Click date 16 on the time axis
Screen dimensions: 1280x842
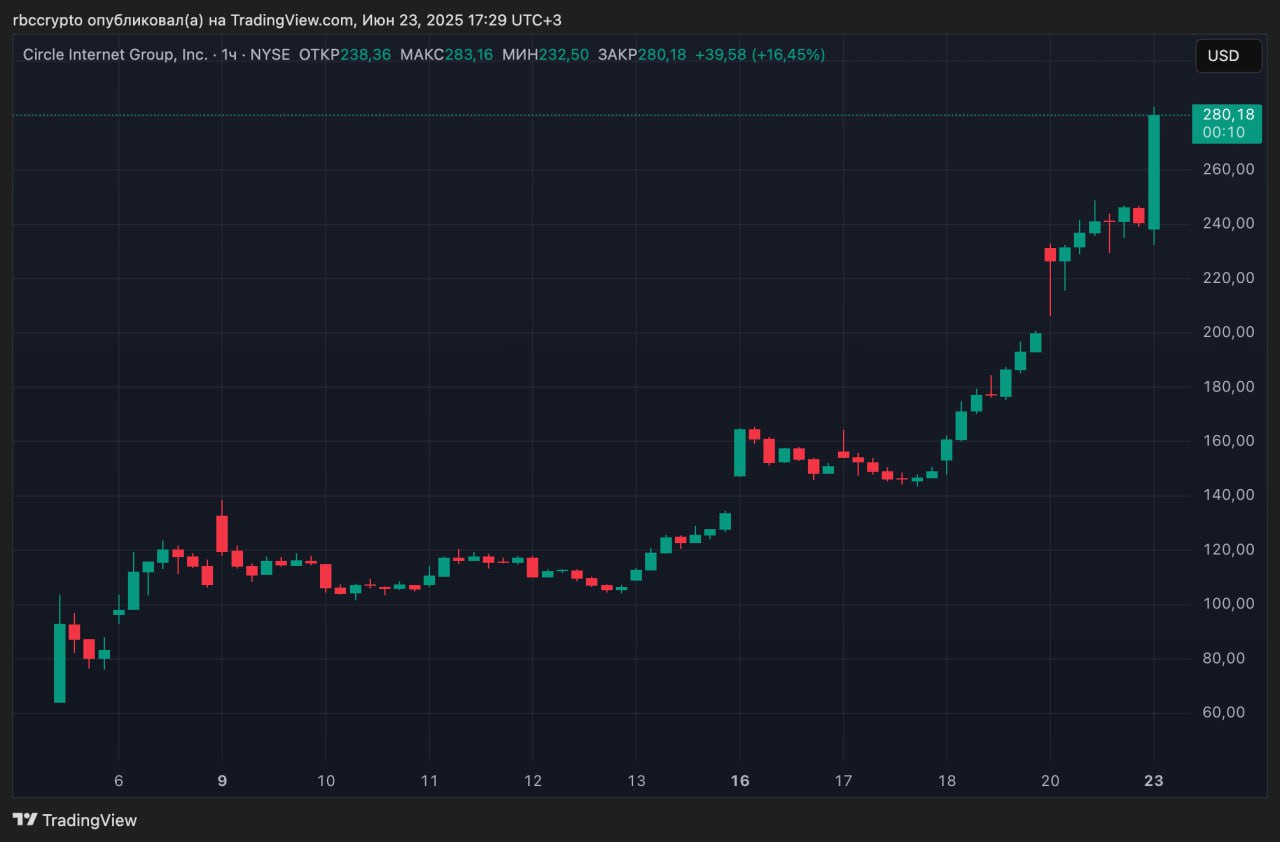coord(740,781)
